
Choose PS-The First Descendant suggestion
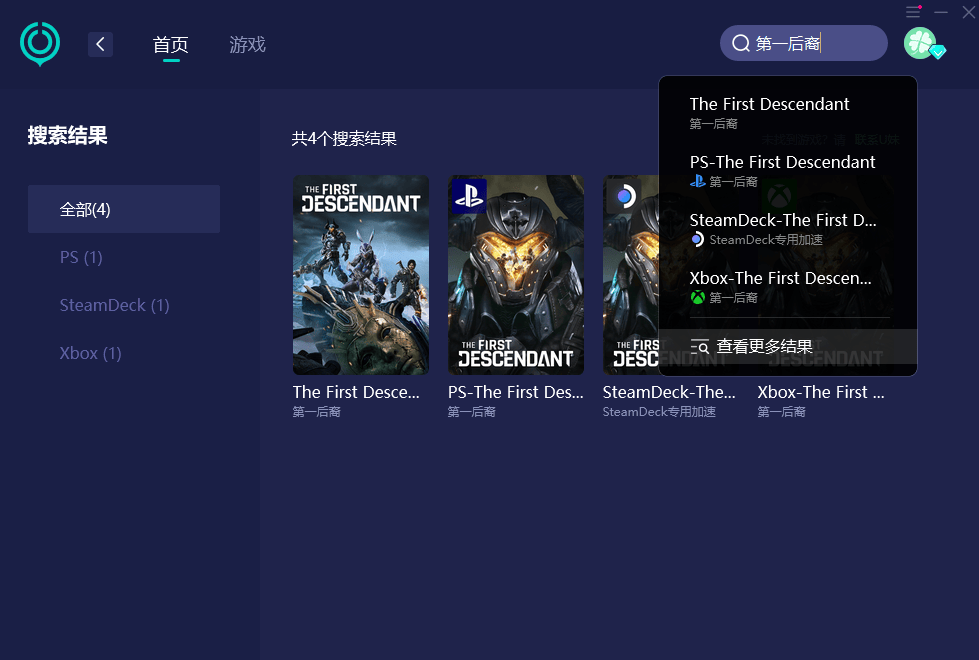click(782, 163)
